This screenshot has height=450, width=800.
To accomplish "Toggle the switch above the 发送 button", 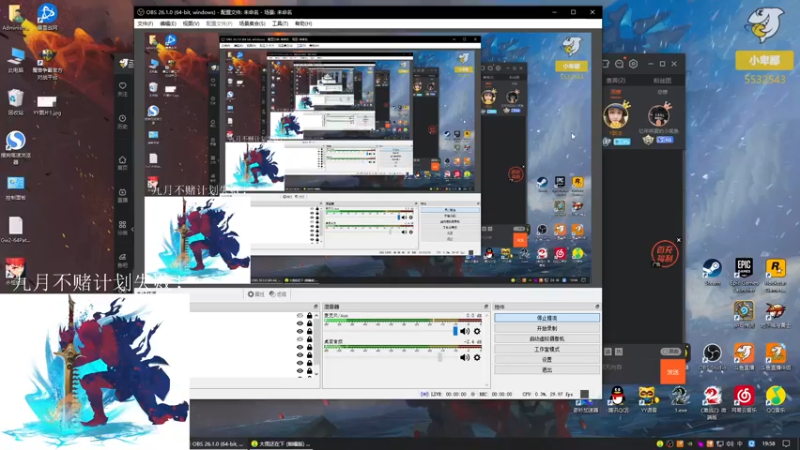I will pos(671,352).
